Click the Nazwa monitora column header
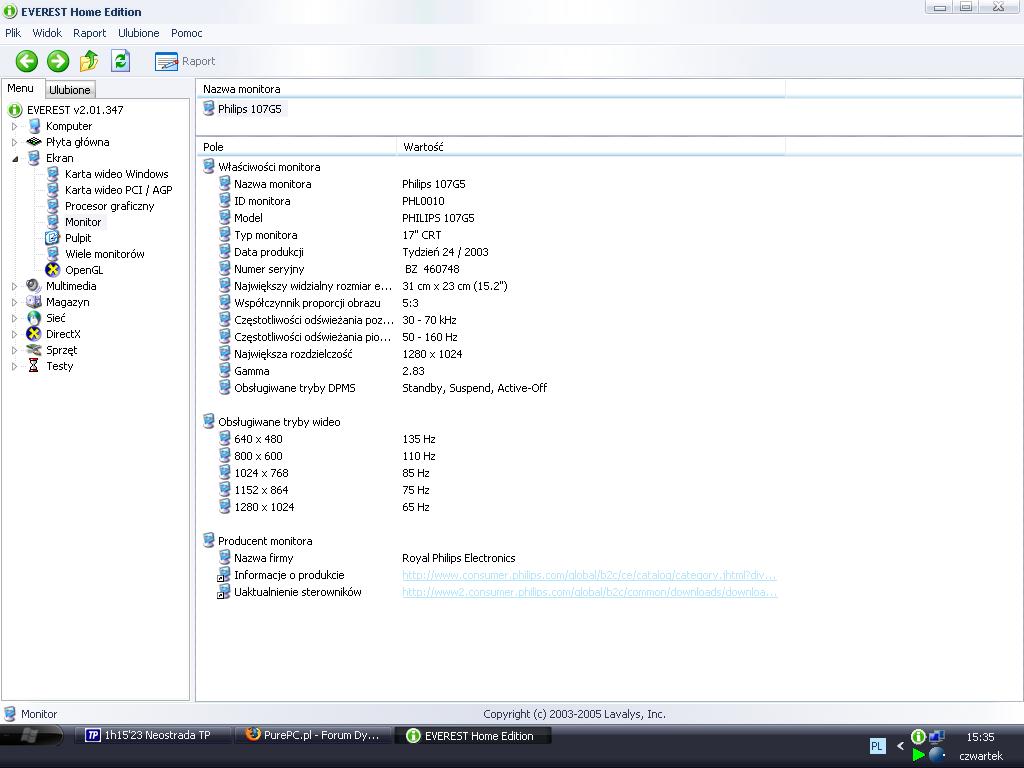Viewport: 1024px width, 768px height. [490, 89]
